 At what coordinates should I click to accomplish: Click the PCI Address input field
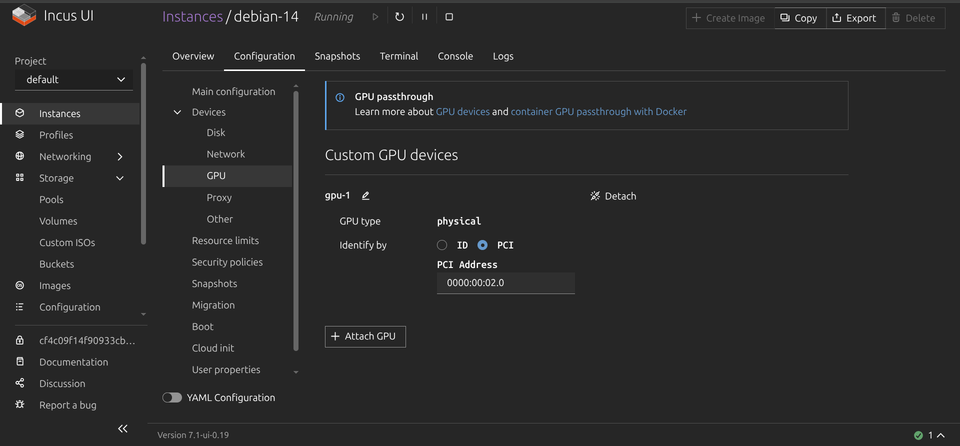pyautogui.click(x=506, y=283)
